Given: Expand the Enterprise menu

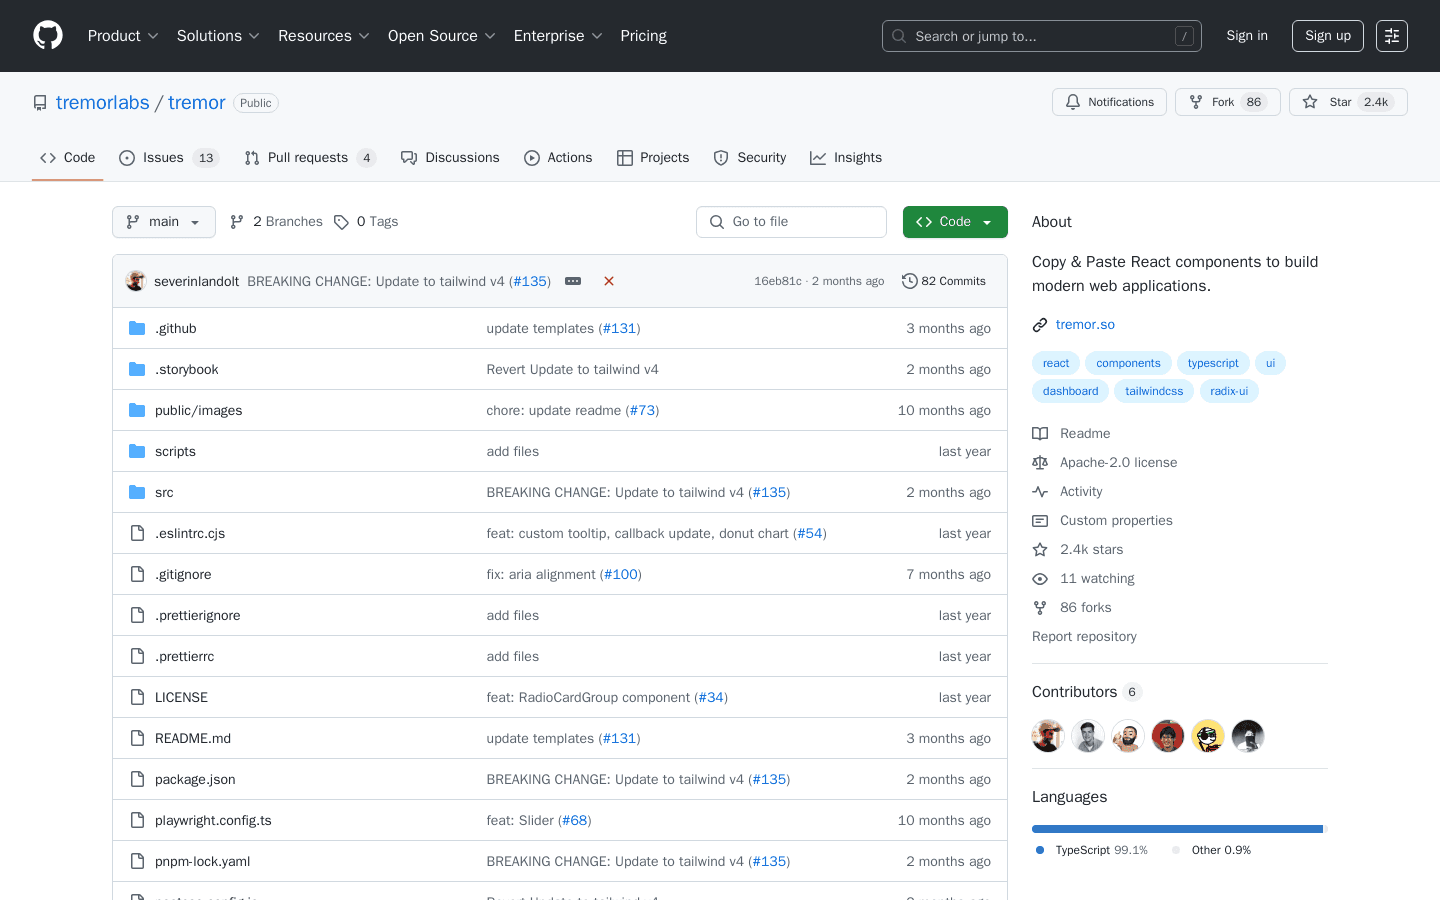Looking at the screenshot, I should [x=558, y=36].
